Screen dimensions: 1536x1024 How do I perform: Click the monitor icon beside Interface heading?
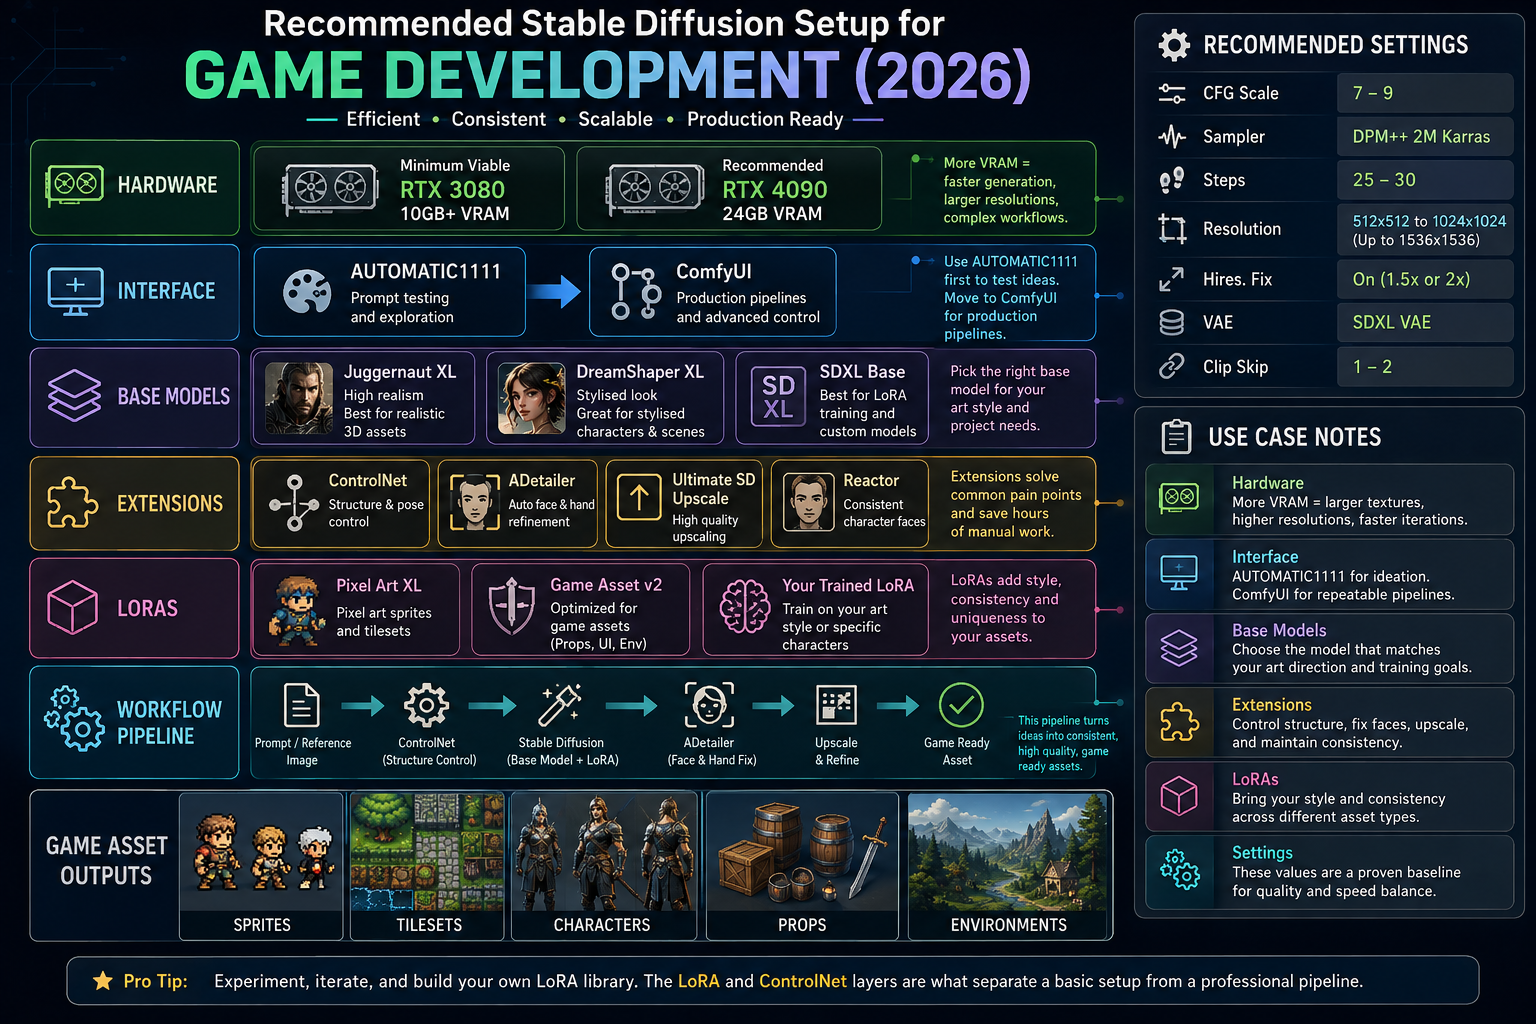pos(75,291)
